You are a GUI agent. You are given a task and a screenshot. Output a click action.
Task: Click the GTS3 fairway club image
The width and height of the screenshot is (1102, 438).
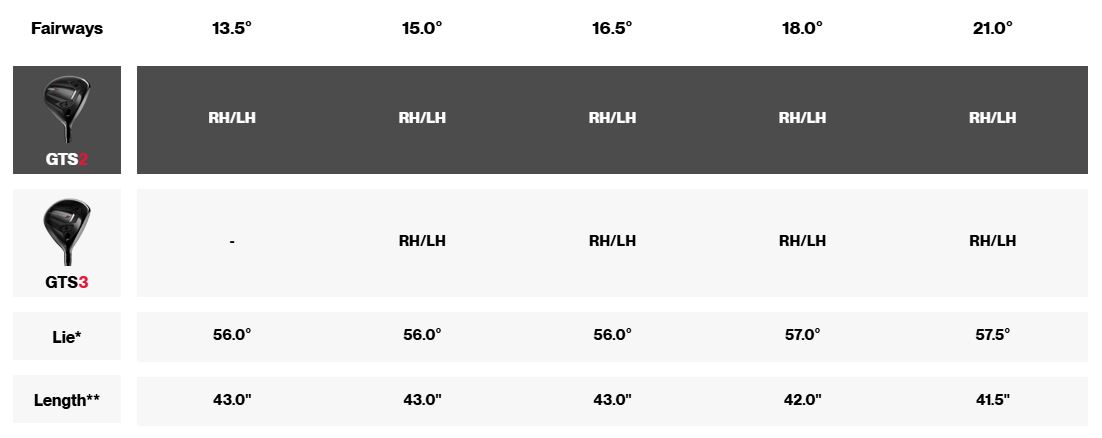[67, 233]
